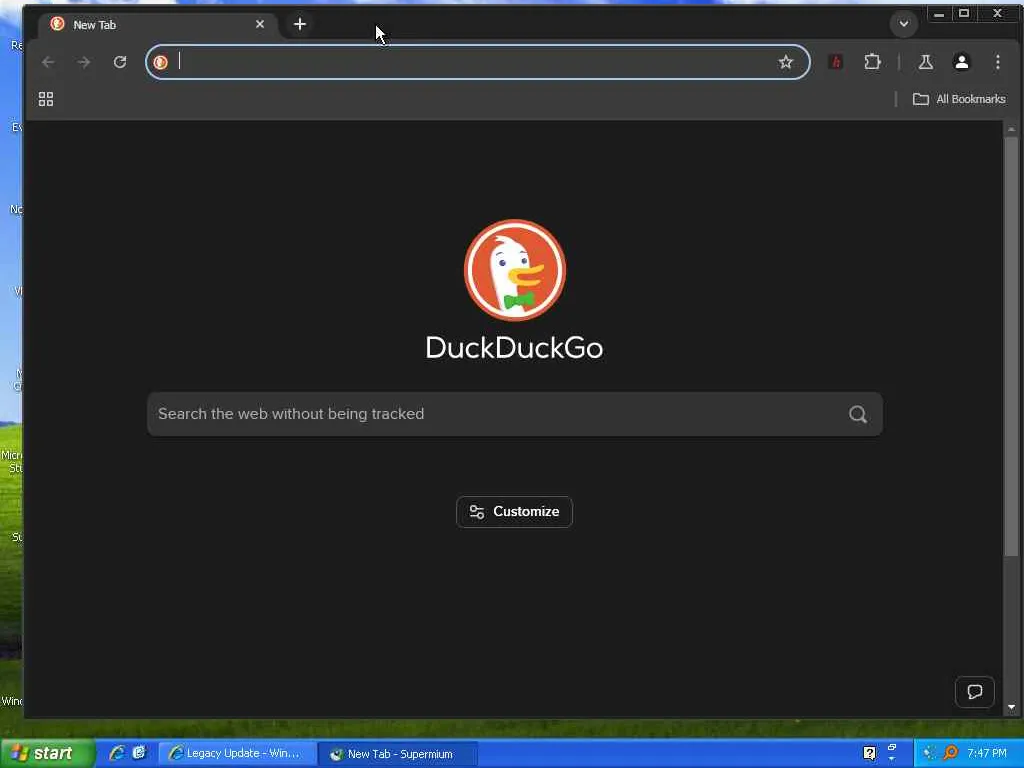Click the help question mark tray icon
1024x768 pixels.
(x=869, y=753)
